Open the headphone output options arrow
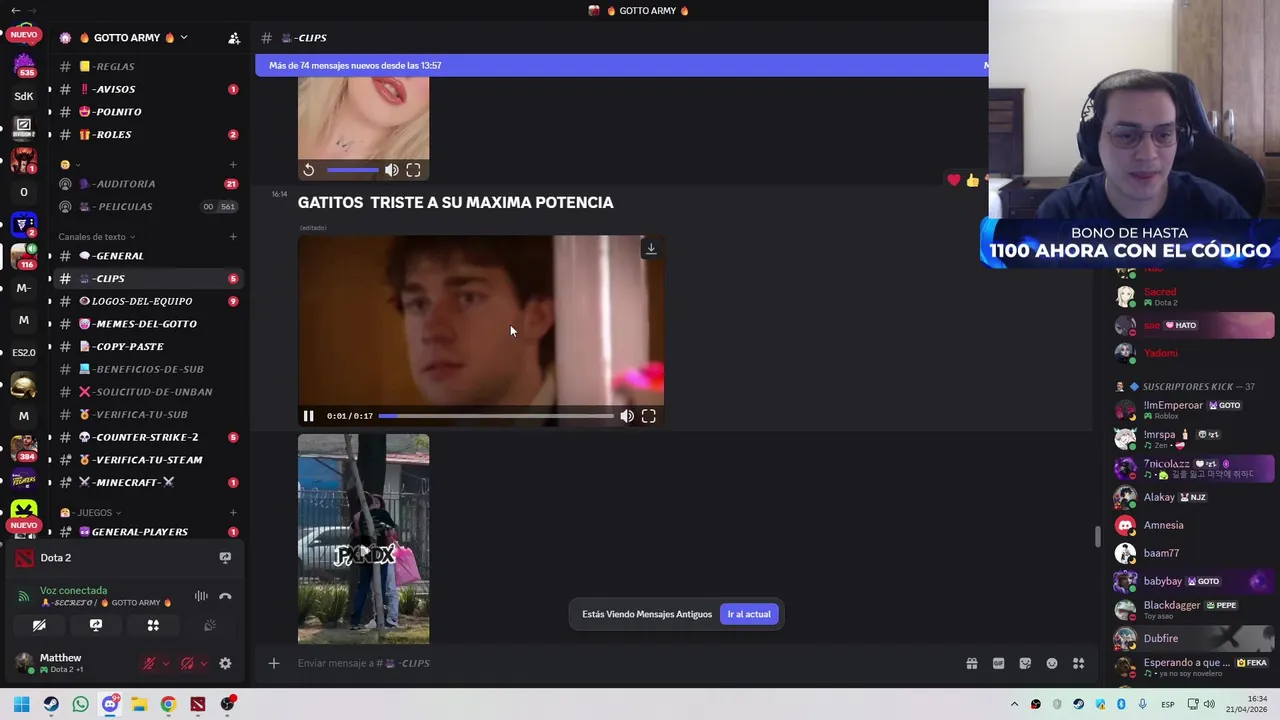 (204, 663)
